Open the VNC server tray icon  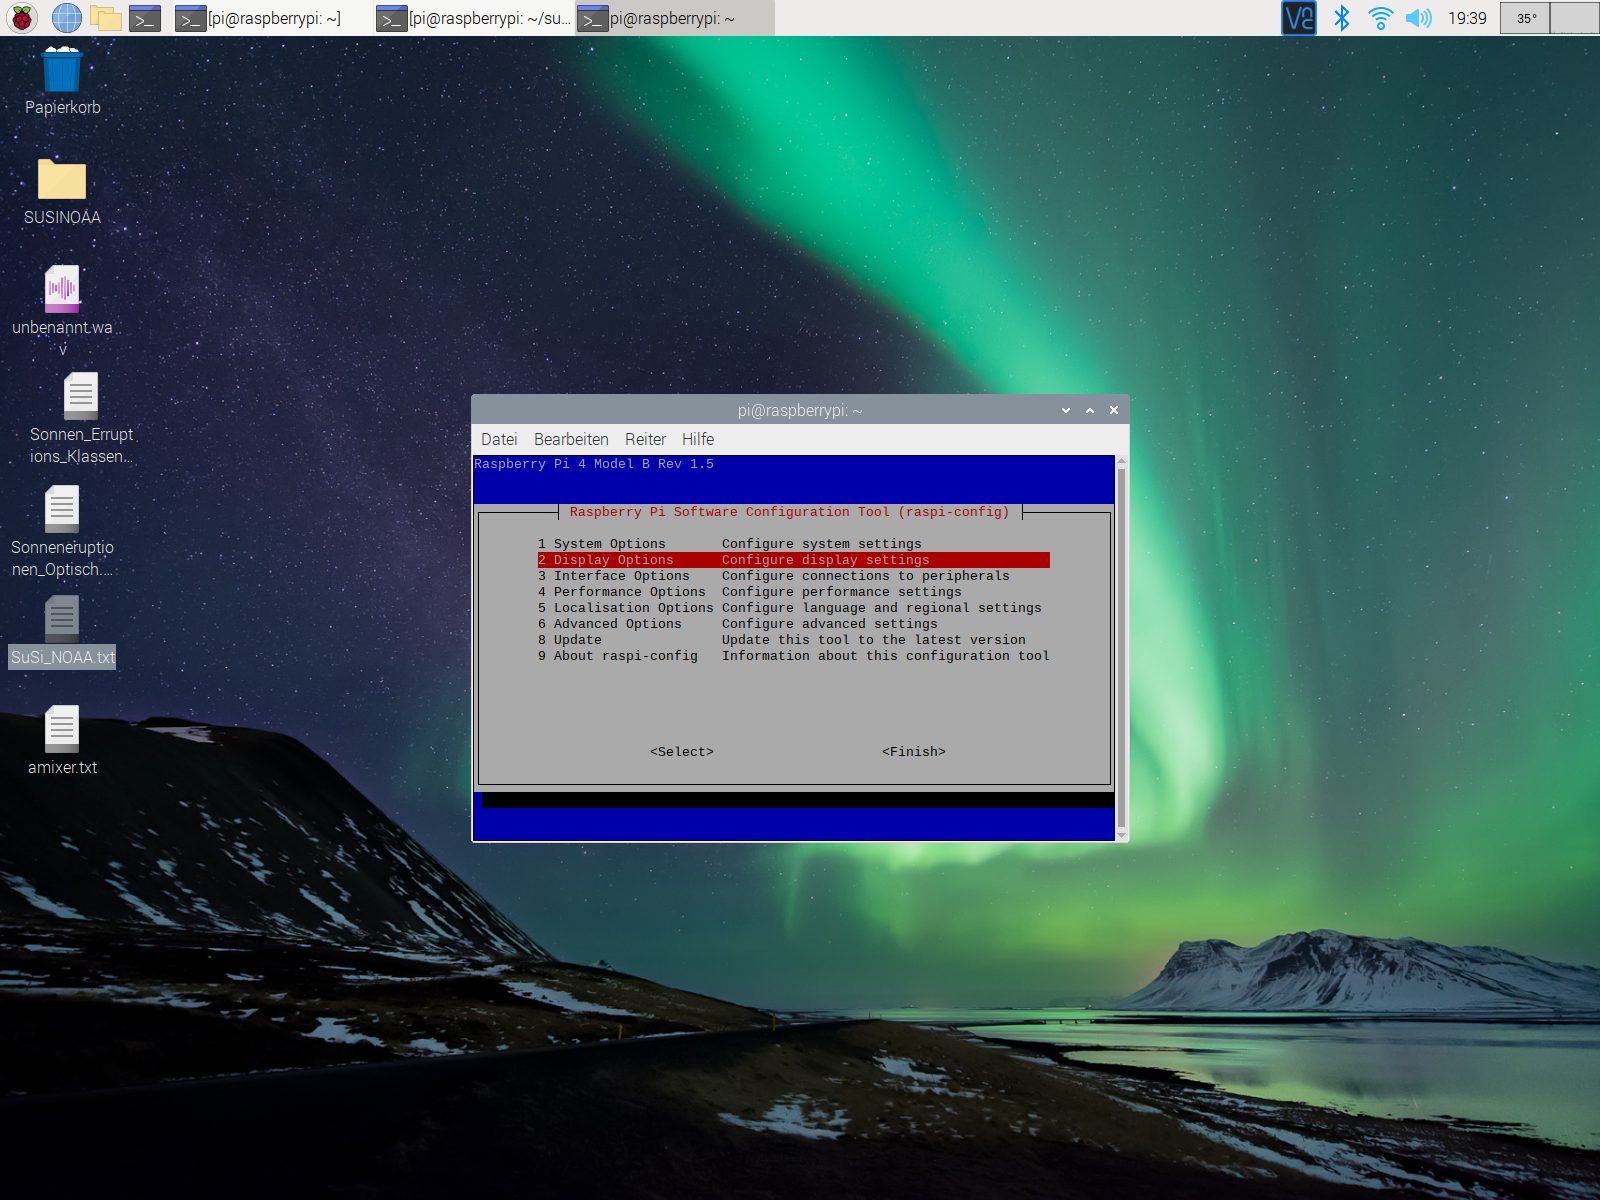coord(1299,18)
